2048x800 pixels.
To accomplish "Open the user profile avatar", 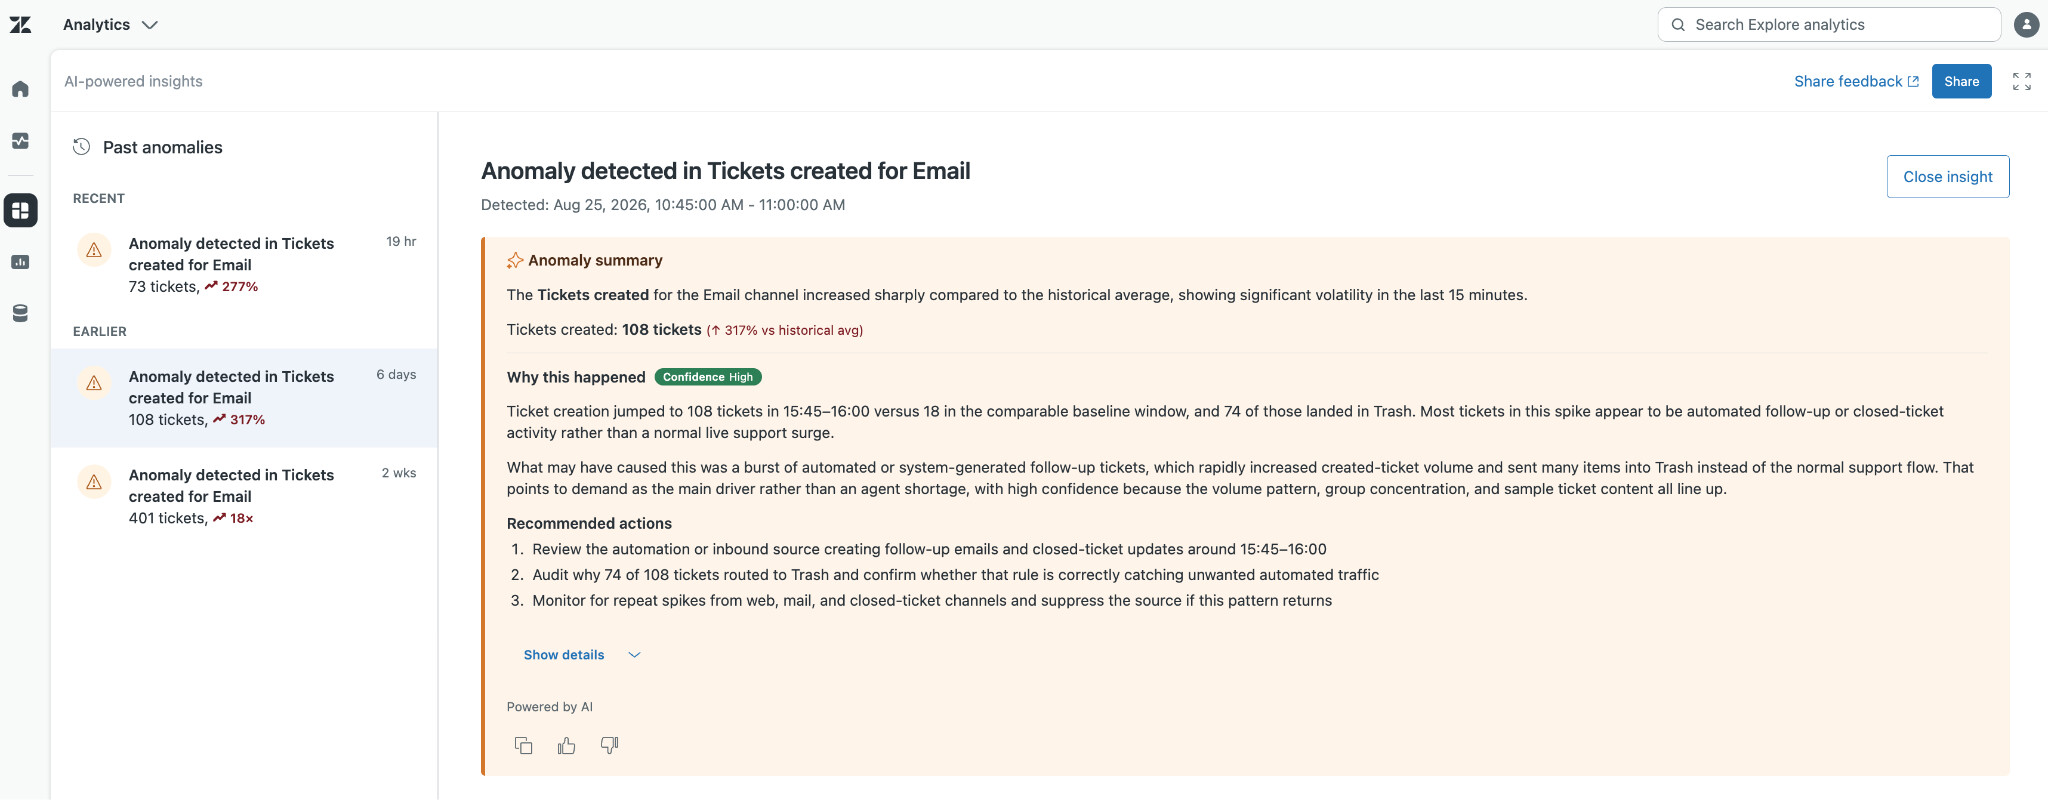I will pos(2026,25).
